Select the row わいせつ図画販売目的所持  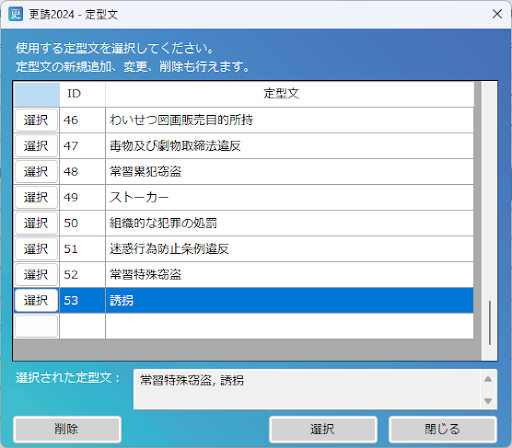pos(289,120)
